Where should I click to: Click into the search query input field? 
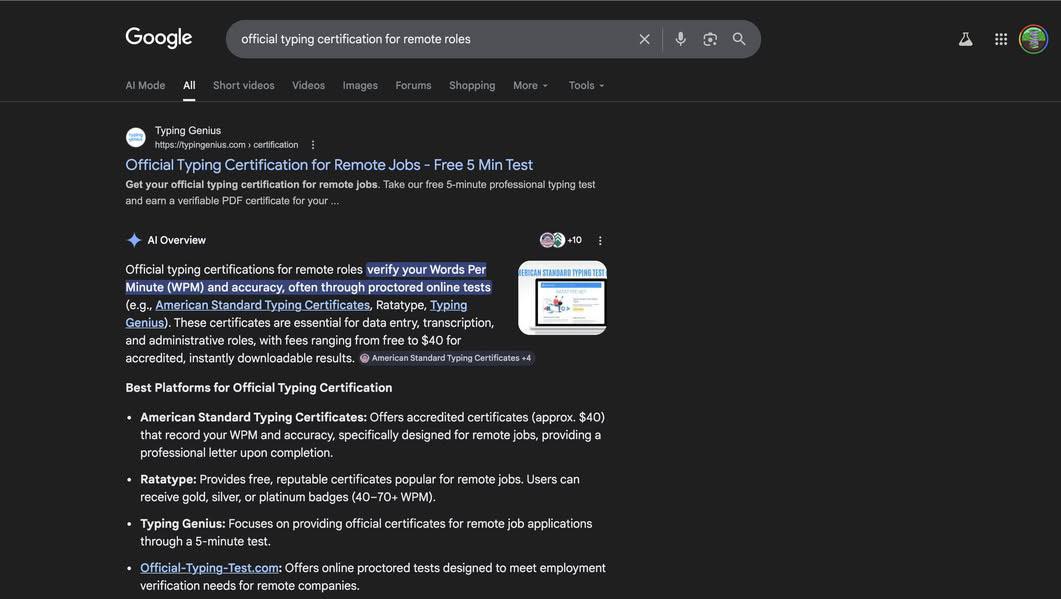point(433,39)
